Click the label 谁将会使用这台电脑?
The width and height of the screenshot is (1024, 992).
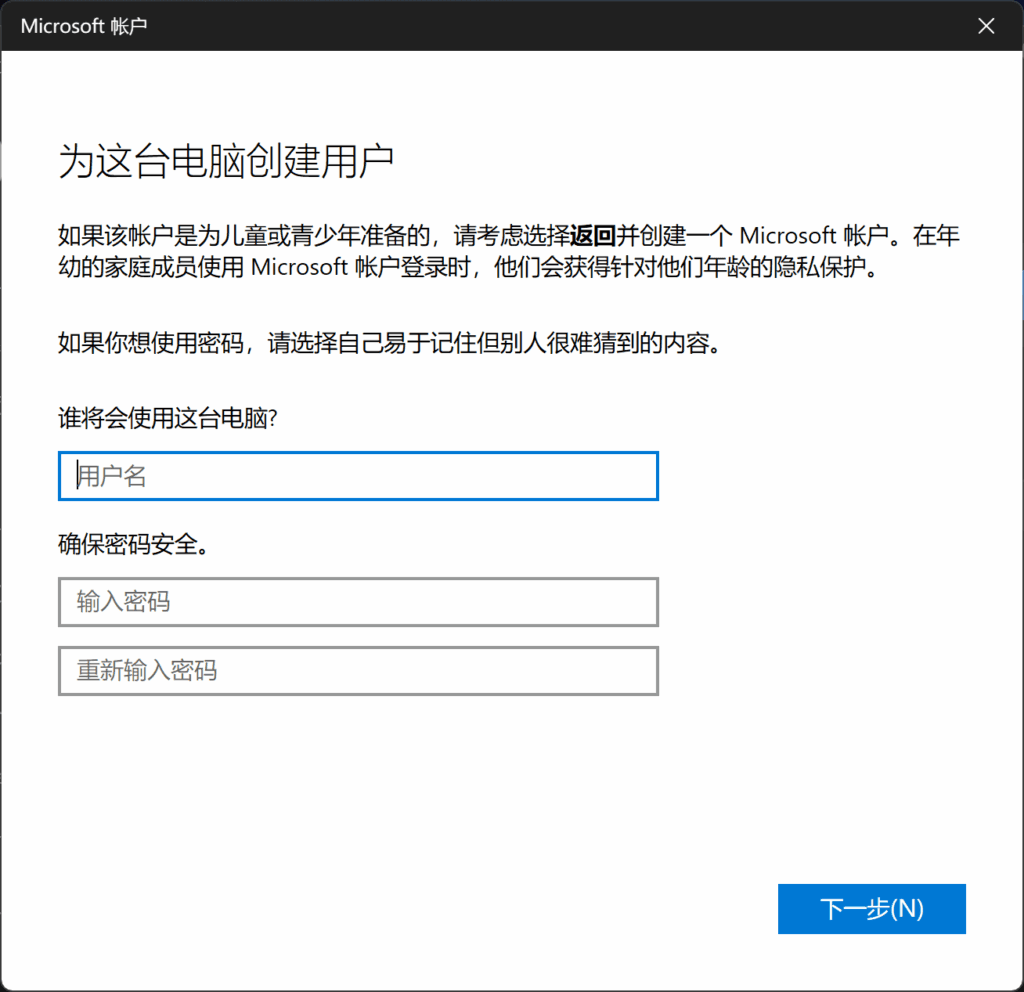pos(167,419)
